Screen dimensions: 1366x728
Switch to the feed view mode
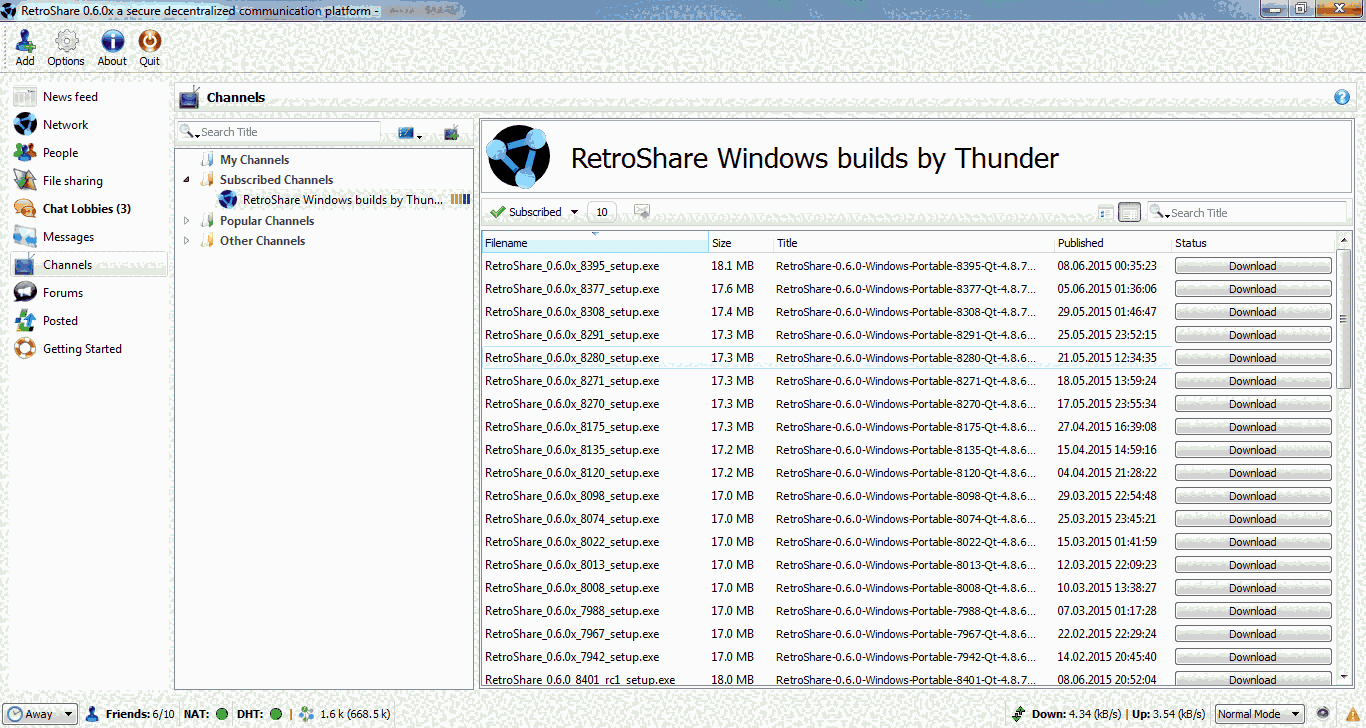(1106, 212)
